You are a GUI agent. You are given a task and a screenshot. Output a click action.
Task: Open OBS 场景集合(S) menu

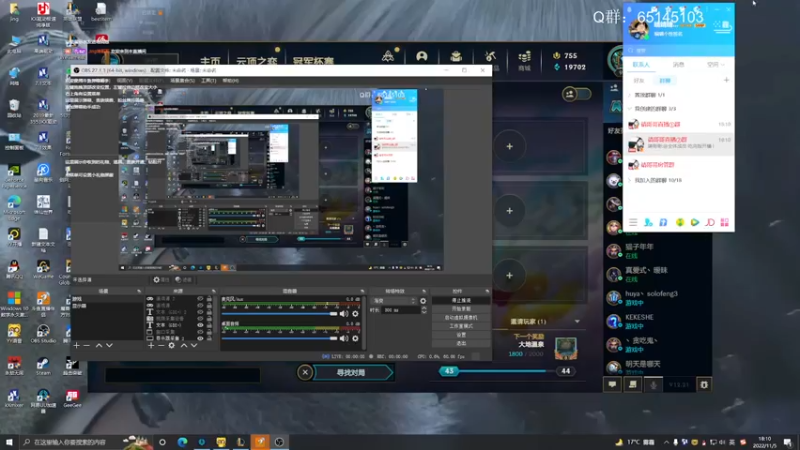[182, 81]
